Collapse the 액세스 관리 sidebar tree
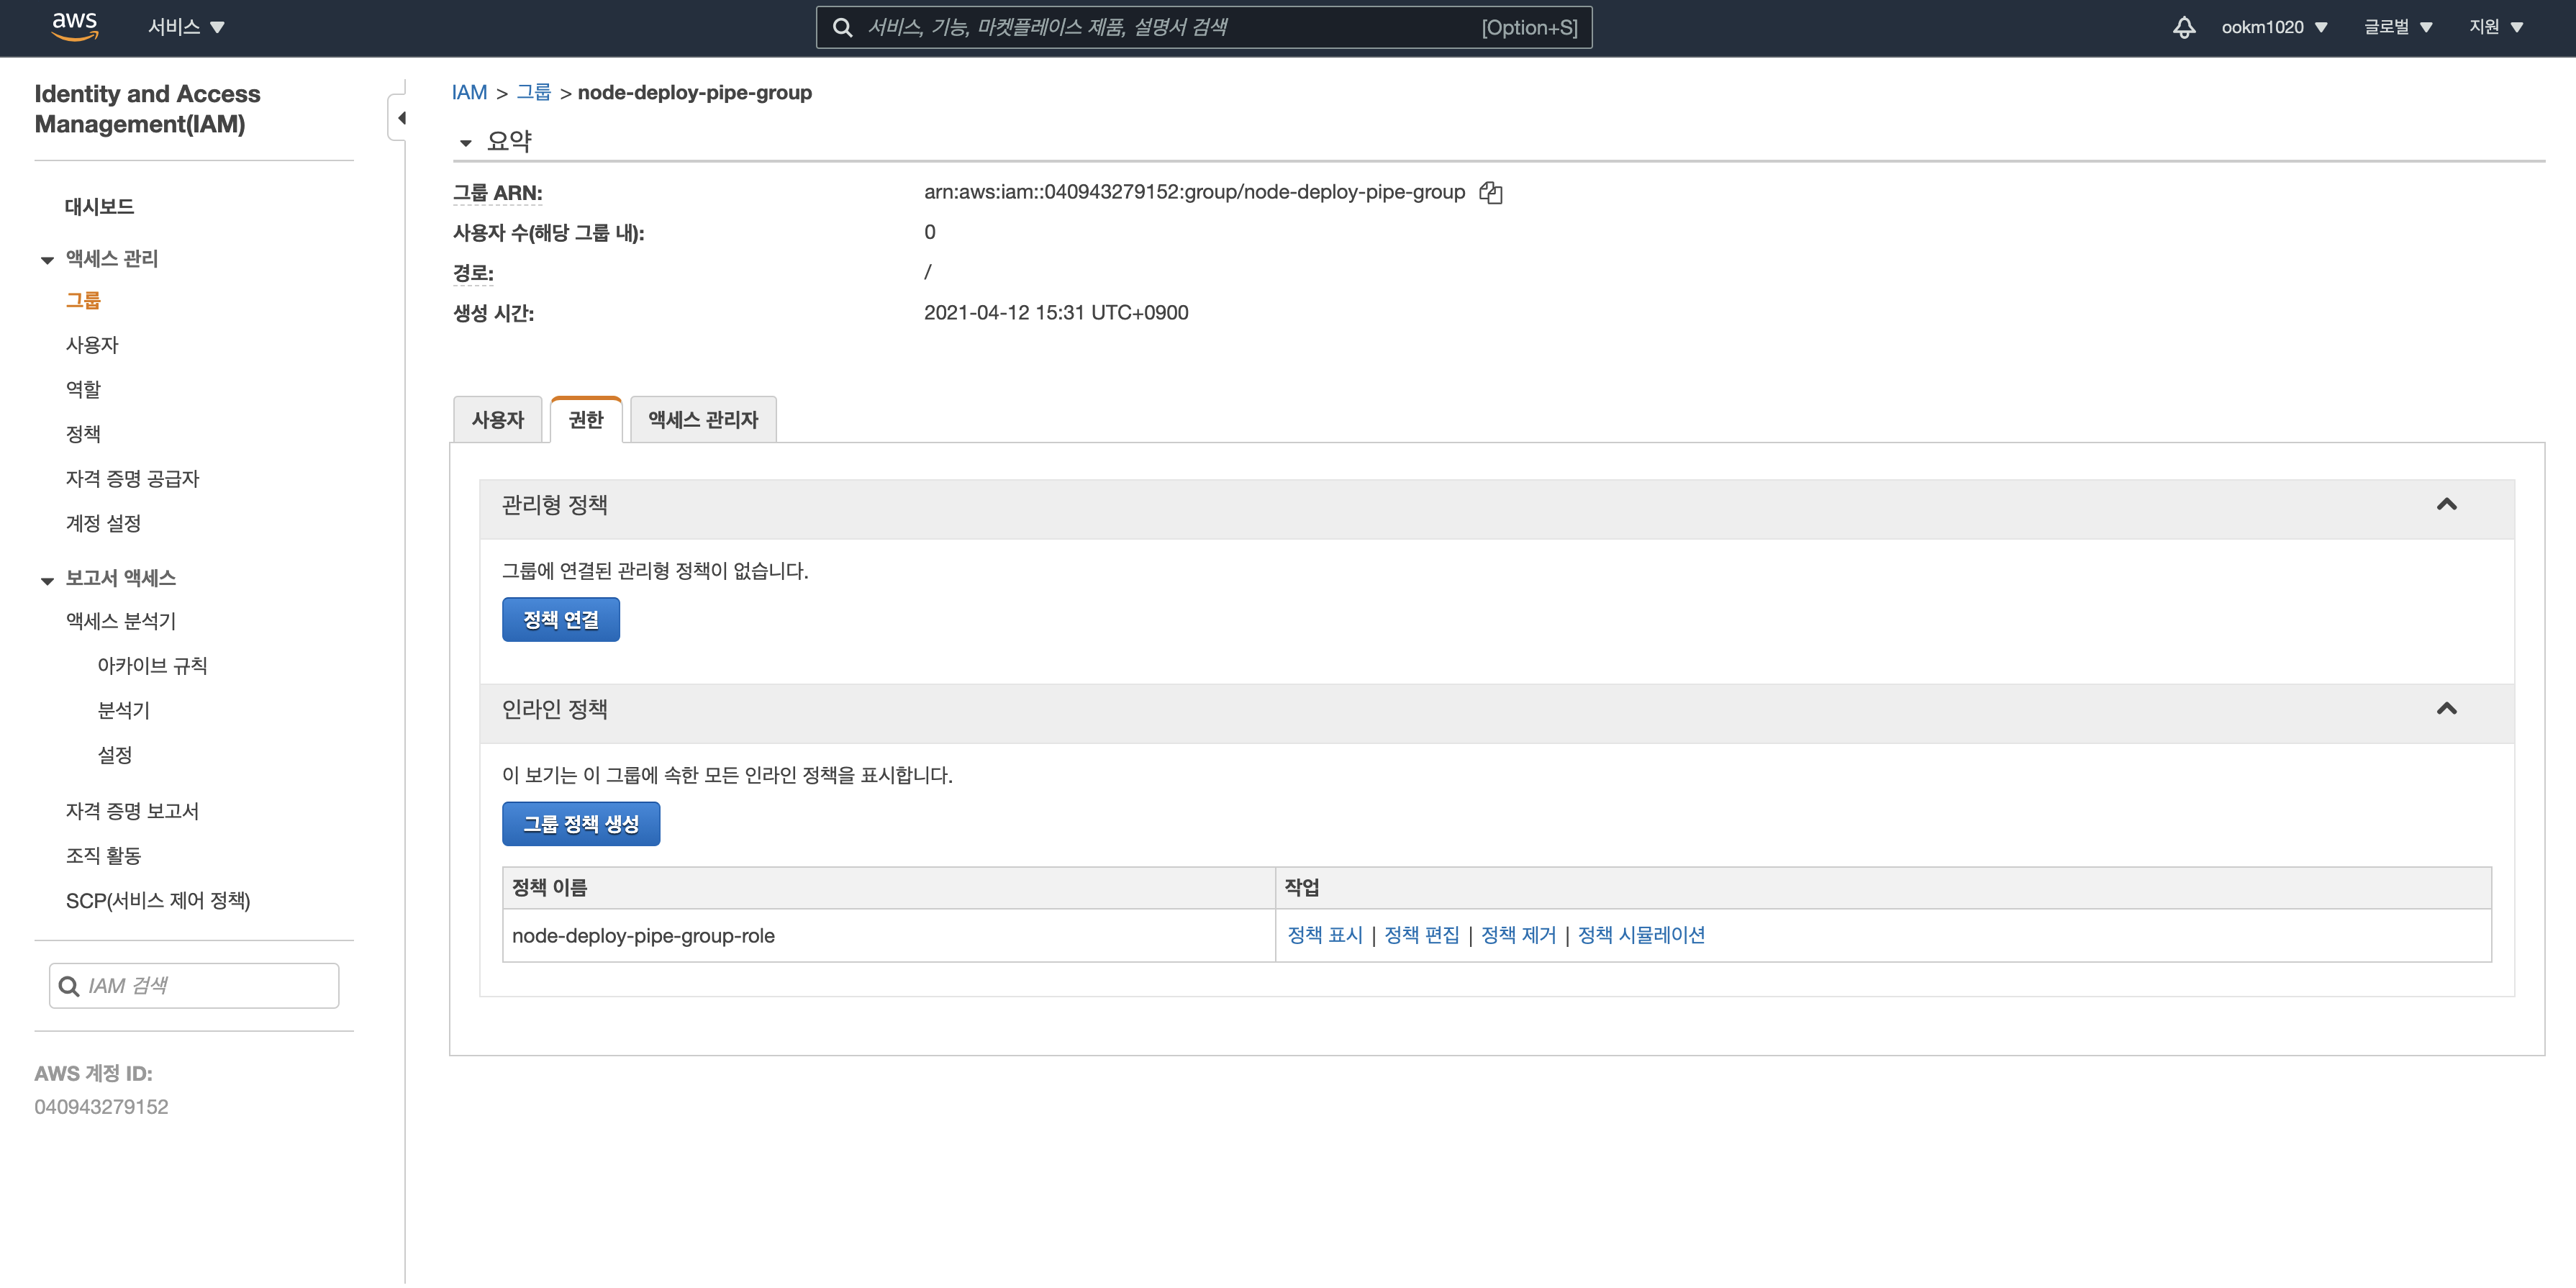Image resolution: width=2576 pixels, height=1288 pixels. [47, 260]
